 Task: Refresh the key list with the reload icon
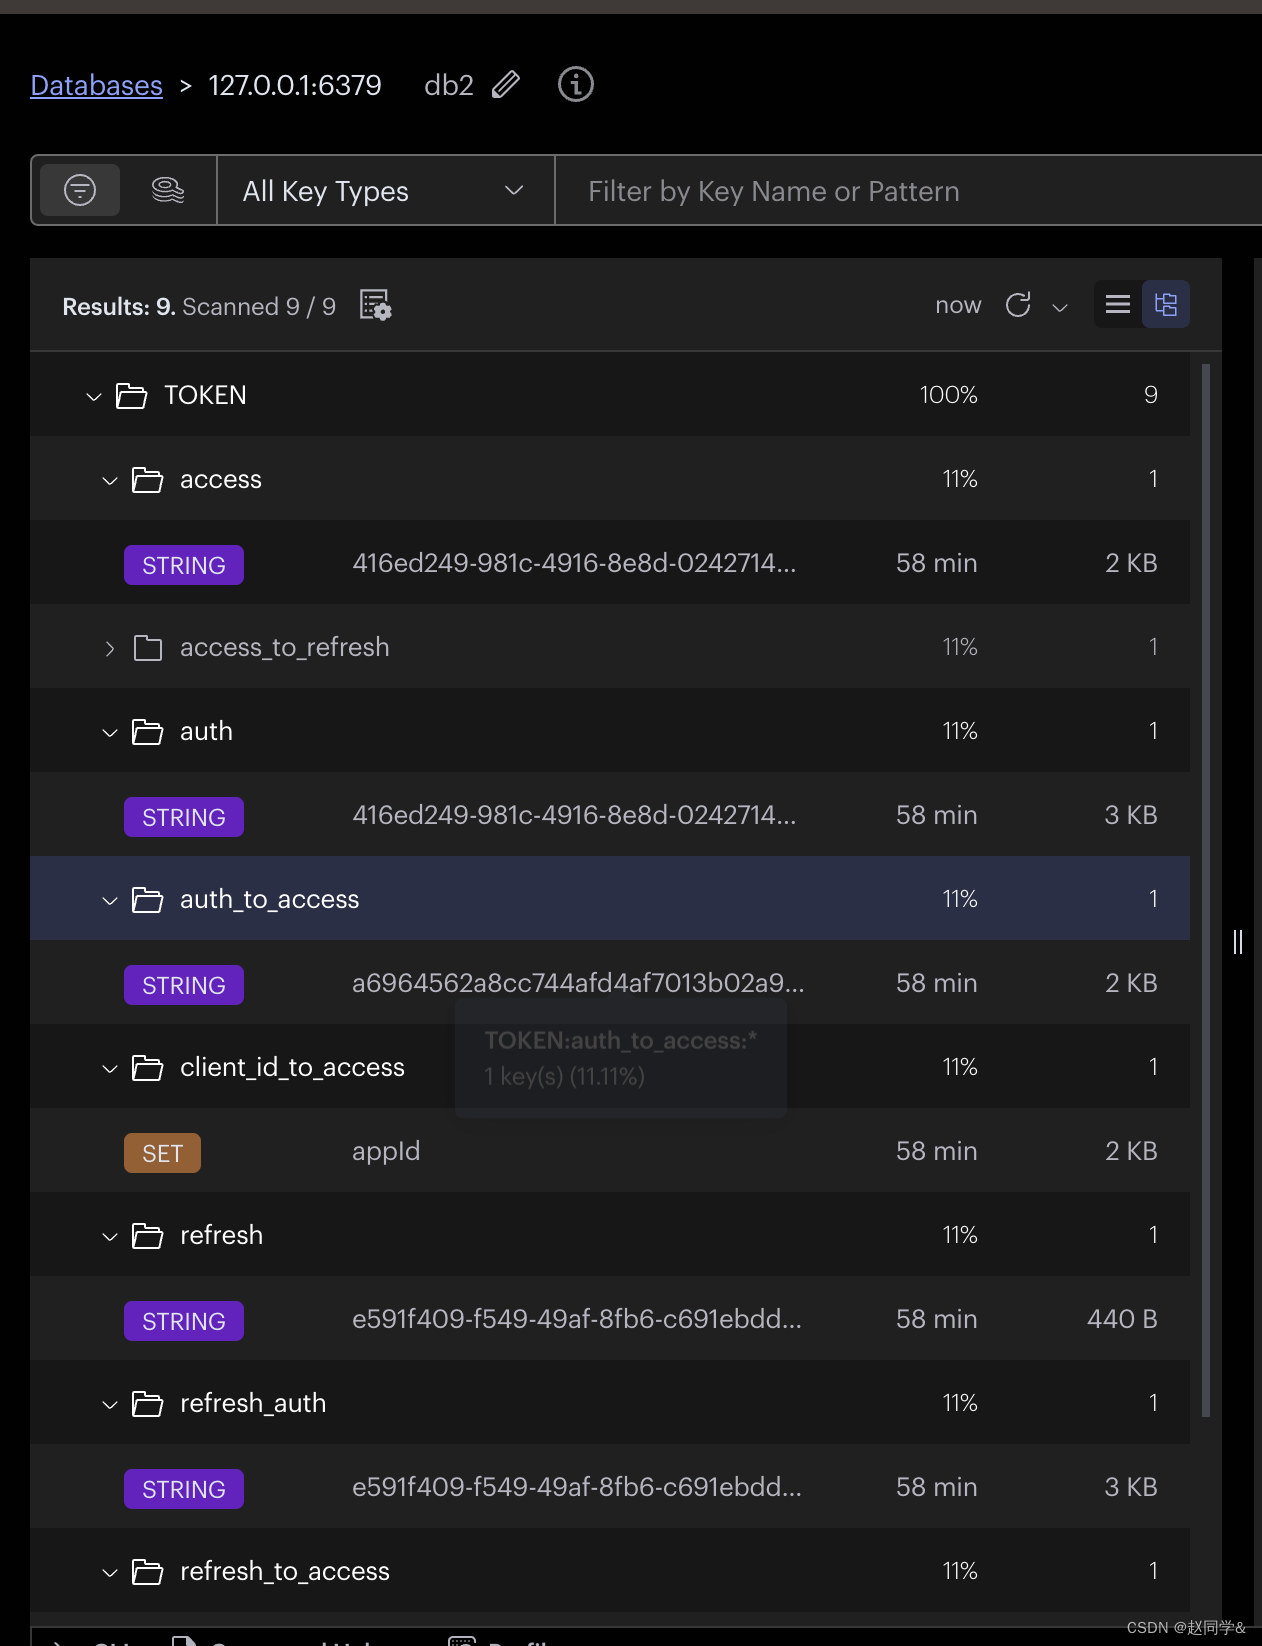pos(1018,305)
